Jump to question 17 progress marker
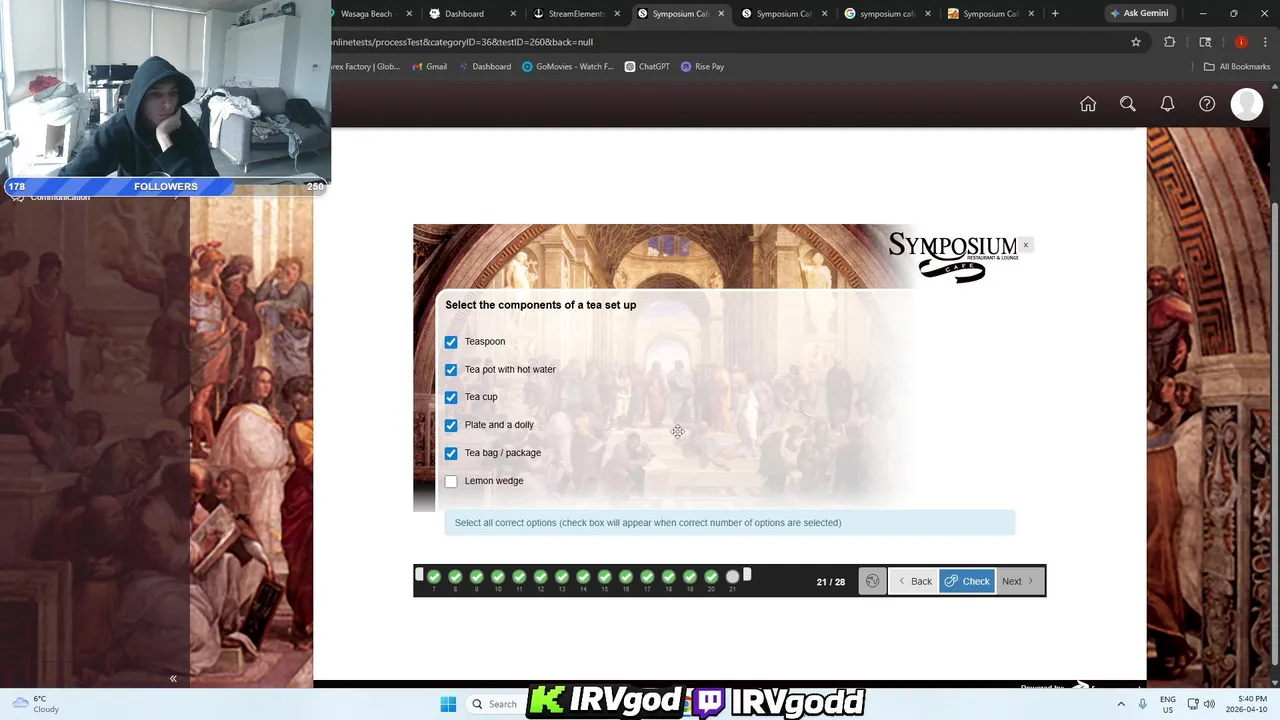 [647, 577]
